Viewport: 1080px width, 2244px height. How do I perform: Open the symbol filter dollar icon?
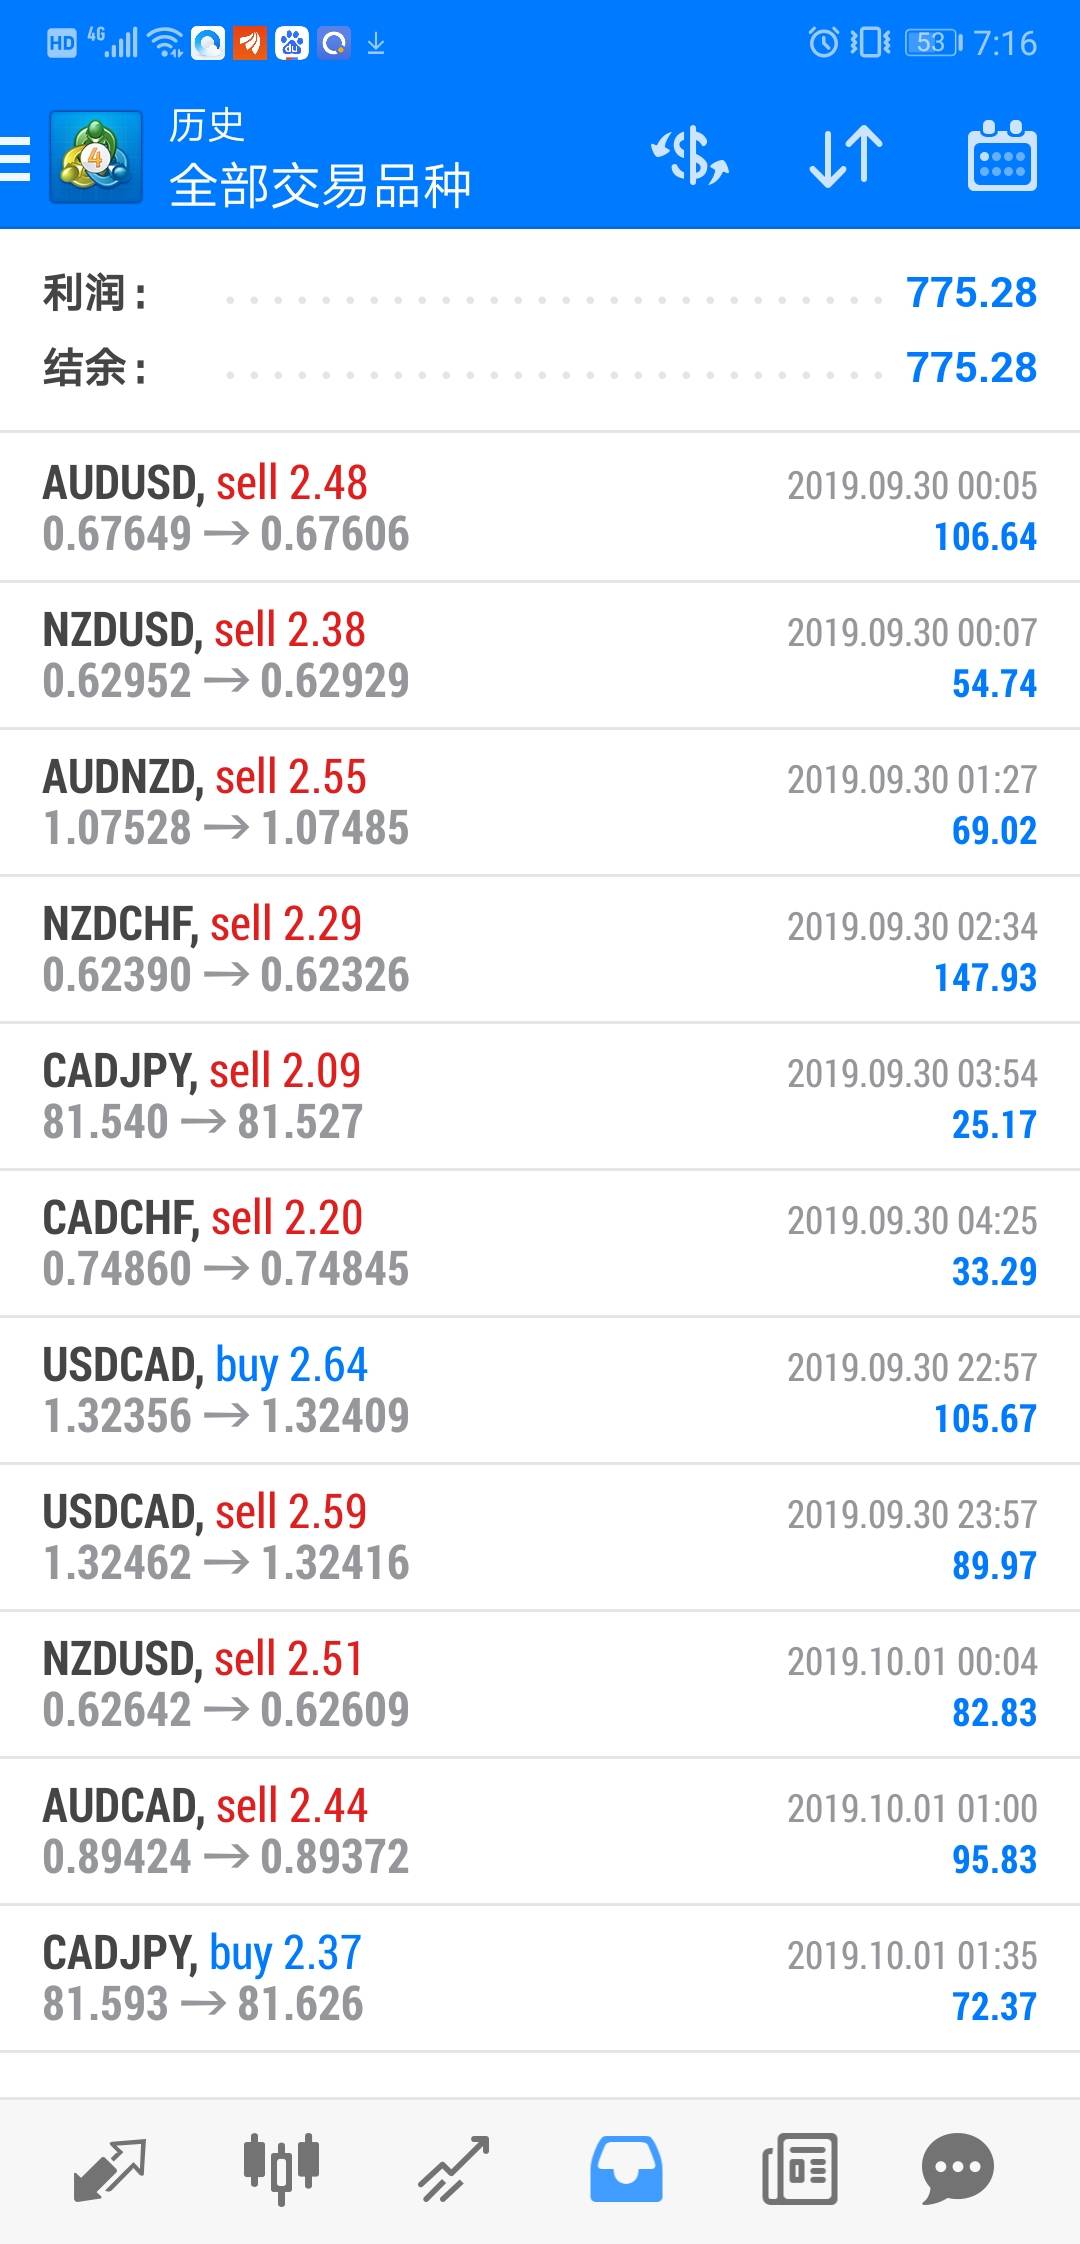coord(690,158)
